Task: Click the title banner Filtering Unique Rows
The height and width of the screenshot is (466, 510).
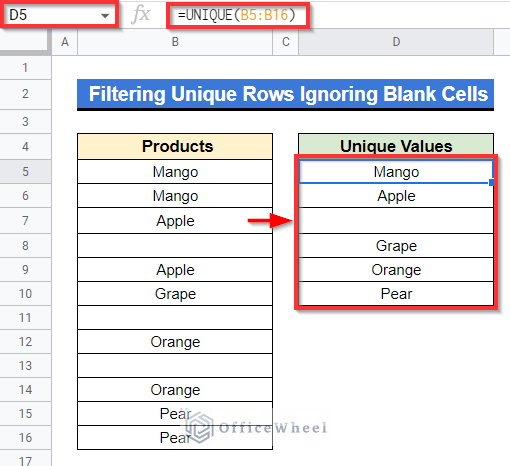Action: tap(285, 94)
